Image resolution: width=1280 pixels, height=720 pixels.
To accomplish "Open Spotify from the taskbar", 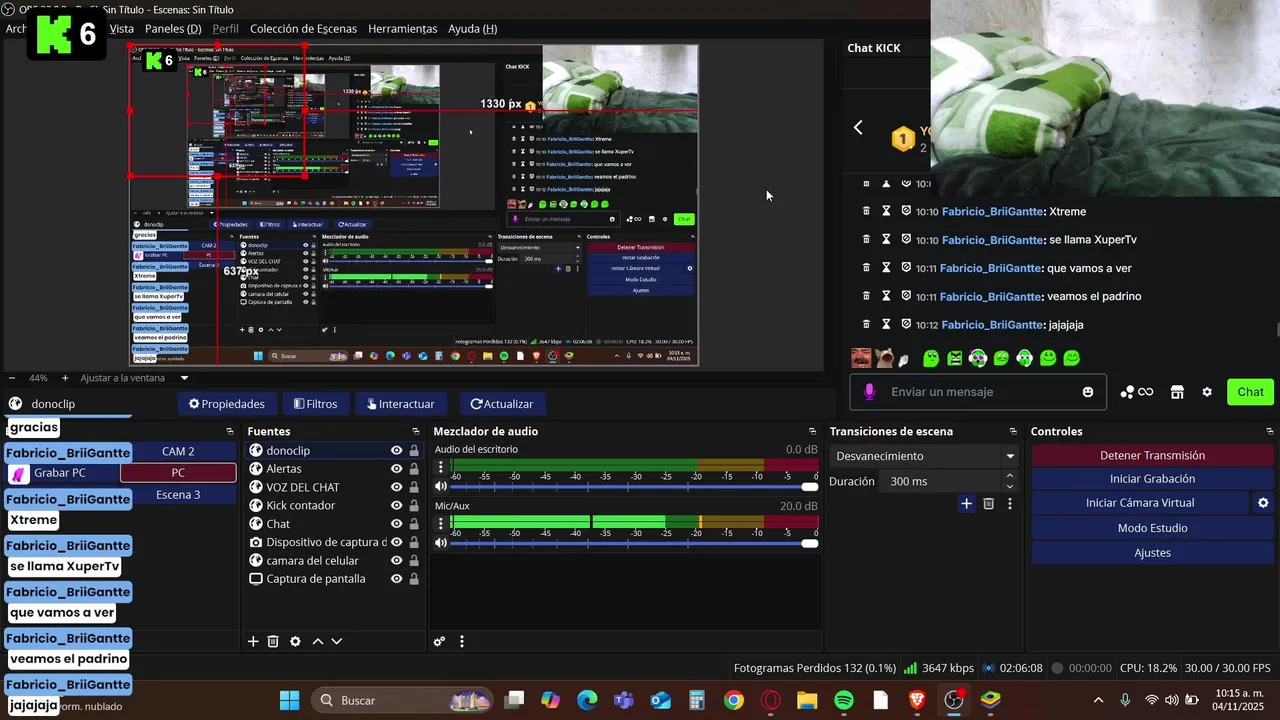I will pos(843,700).
